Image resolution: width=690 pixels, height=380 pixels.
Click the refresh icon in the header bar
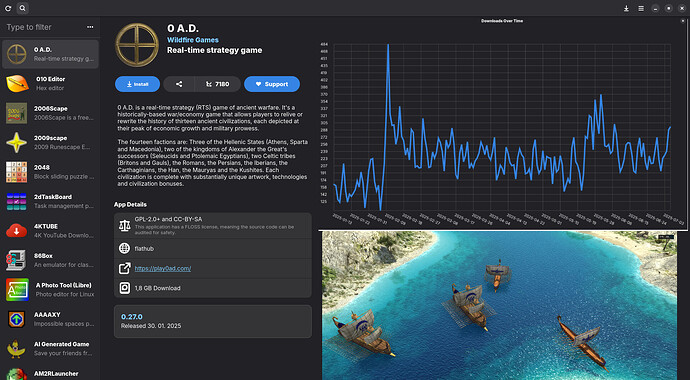coord(8,8)
